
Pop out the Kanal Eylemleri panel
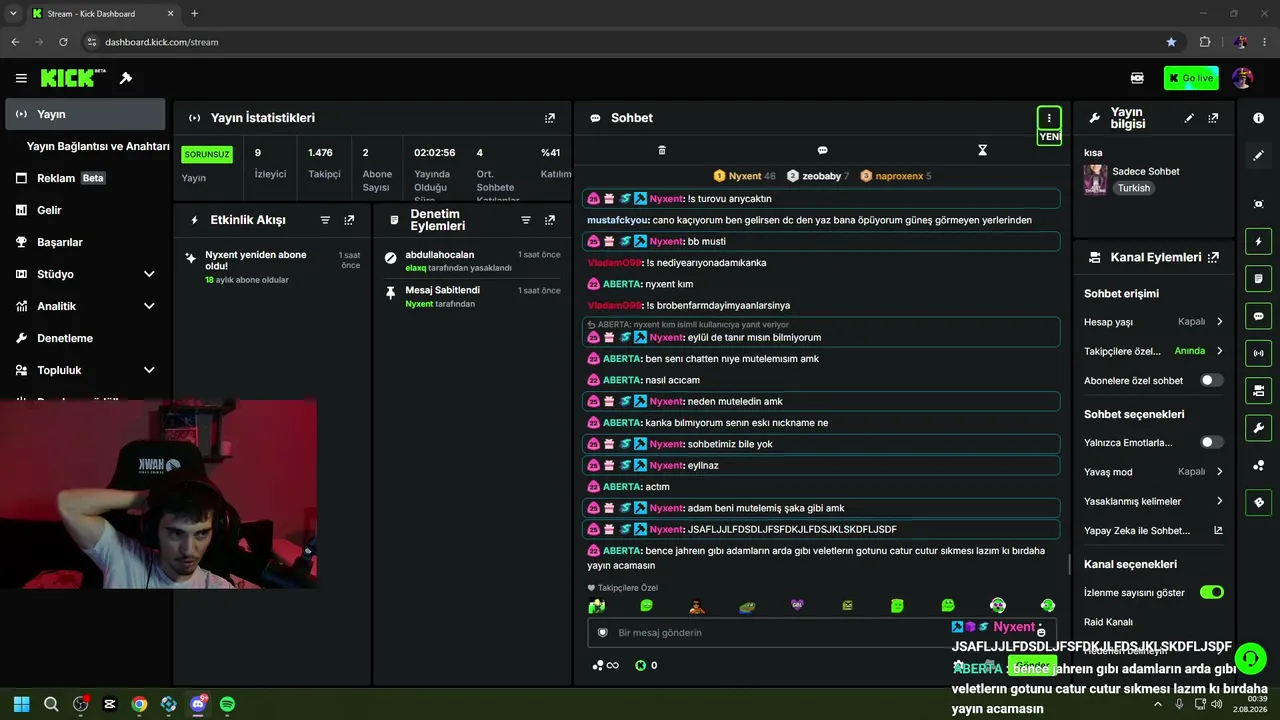click(x=1213, y=257)
